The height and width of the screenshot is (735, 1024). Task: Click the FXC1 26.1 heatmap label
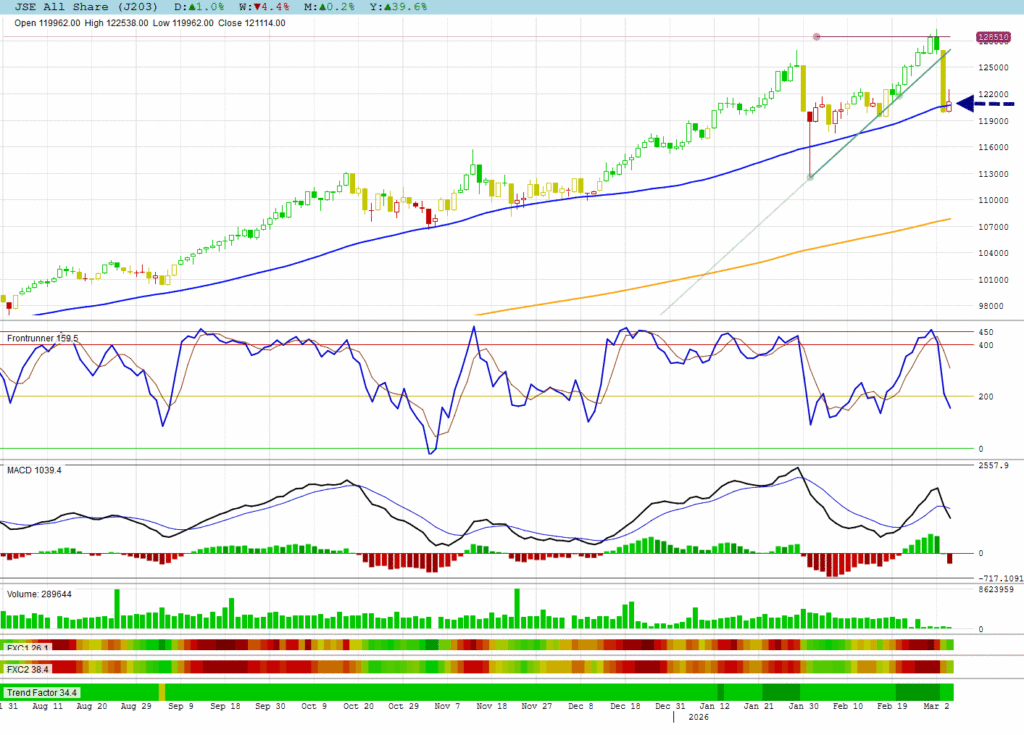29,646
